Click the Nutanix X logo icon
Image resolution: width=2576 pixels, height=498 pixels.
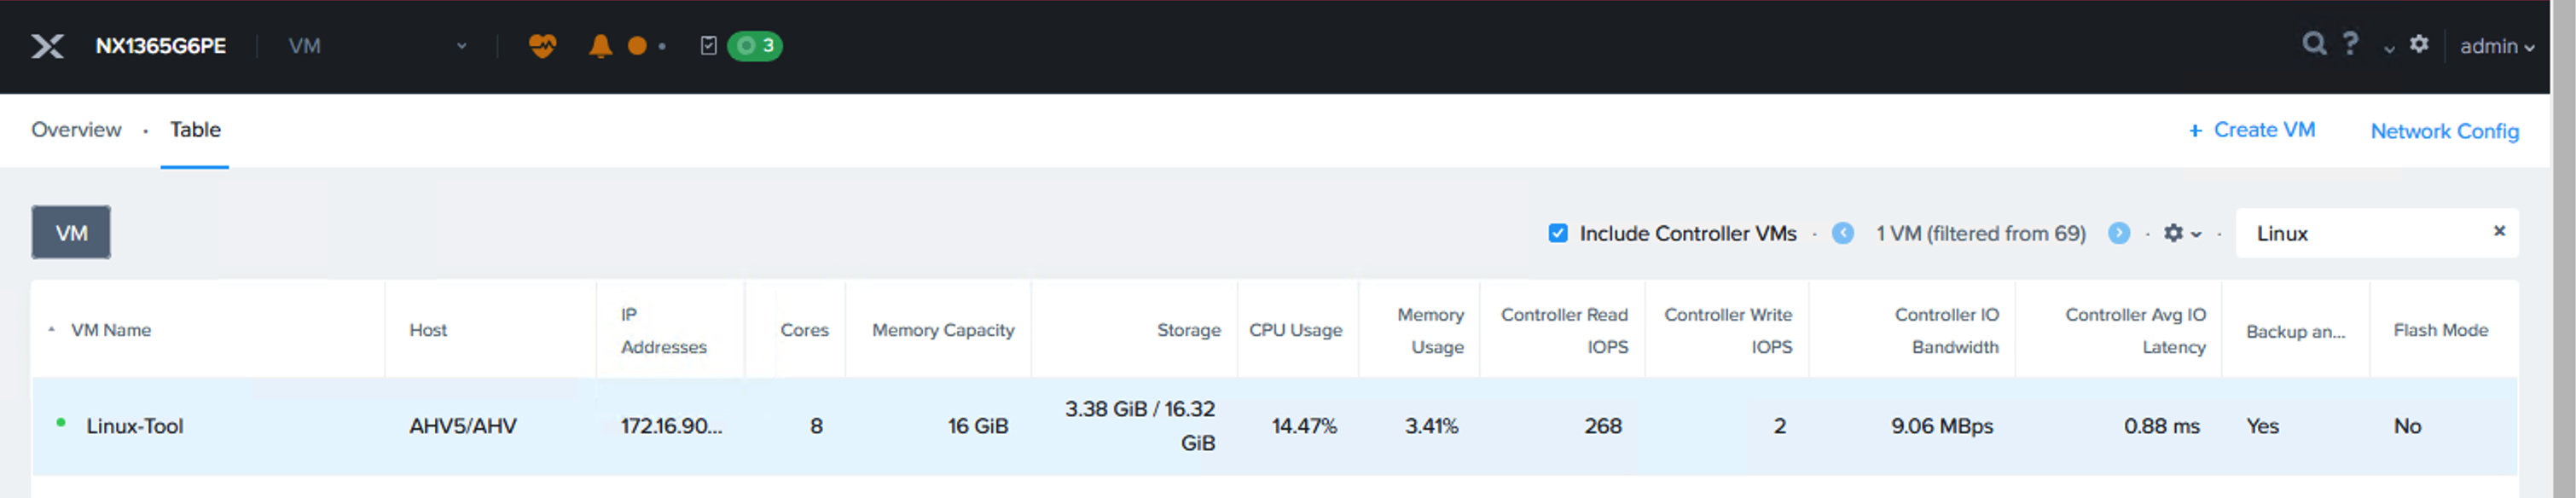point(47,46)
